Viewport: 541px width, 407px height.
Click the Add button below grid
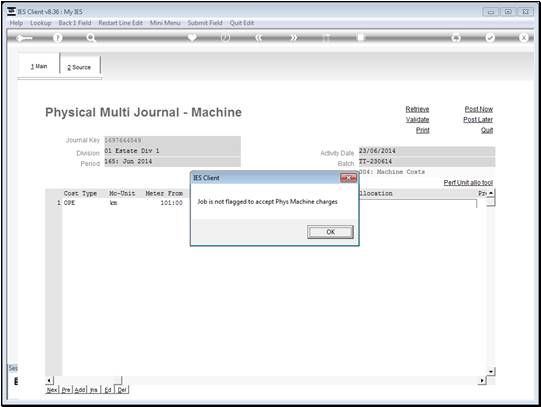click(x=80, y=390)
